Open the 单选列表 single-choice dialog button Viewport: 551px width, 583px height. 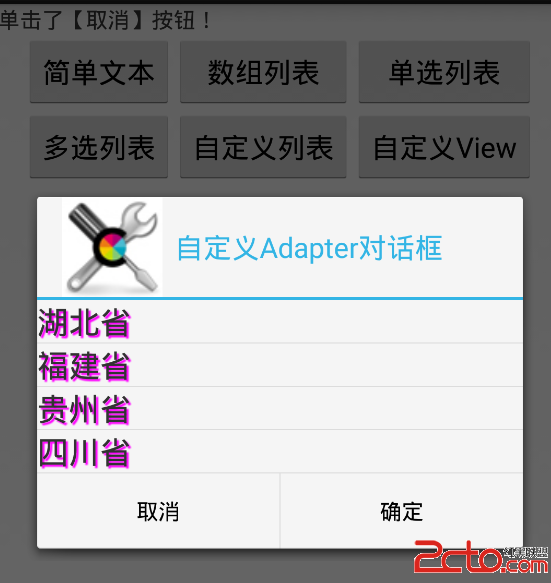[x=444, y=72]
